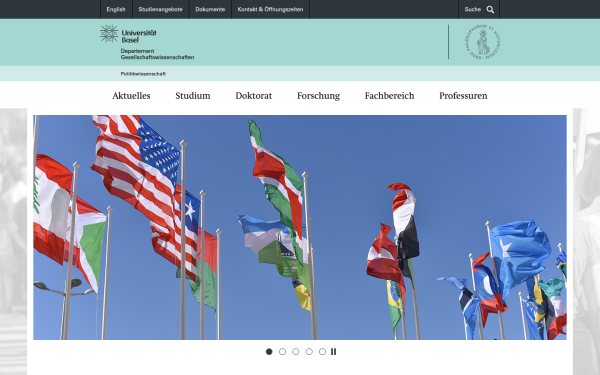Viewport: 600px width, 375px height.
Task: Show the fourth slide via its dot
Action: (309, 352)
